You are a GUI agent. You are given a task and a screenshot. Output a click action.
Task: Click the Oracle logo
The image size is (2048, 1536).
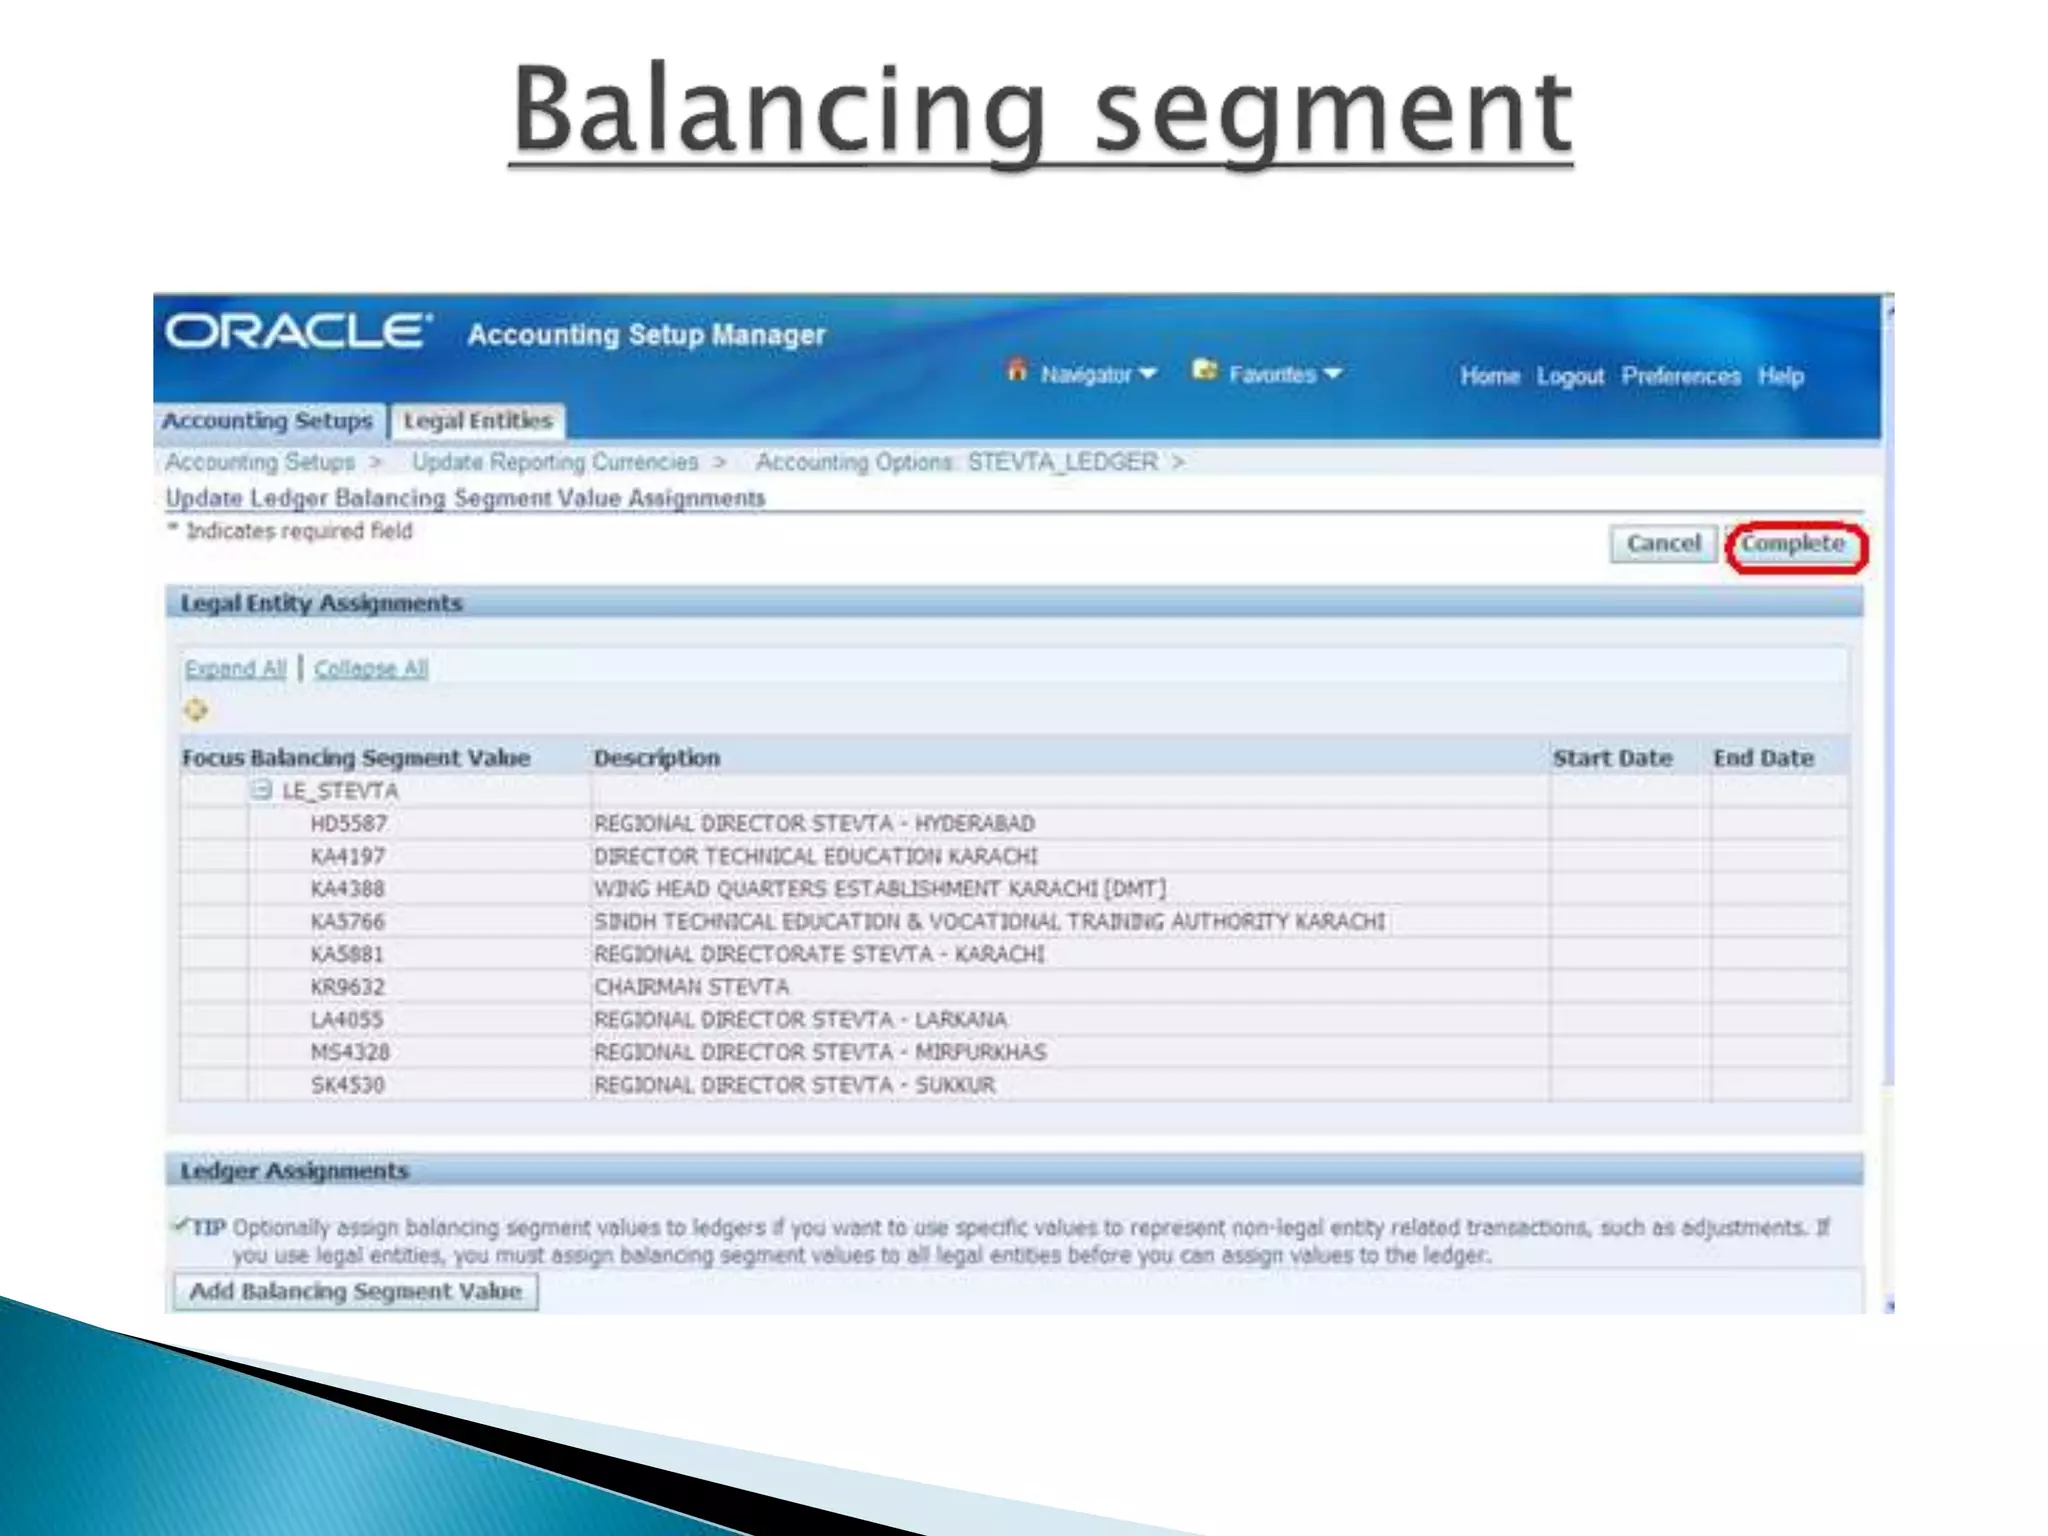tap(299, 331)
